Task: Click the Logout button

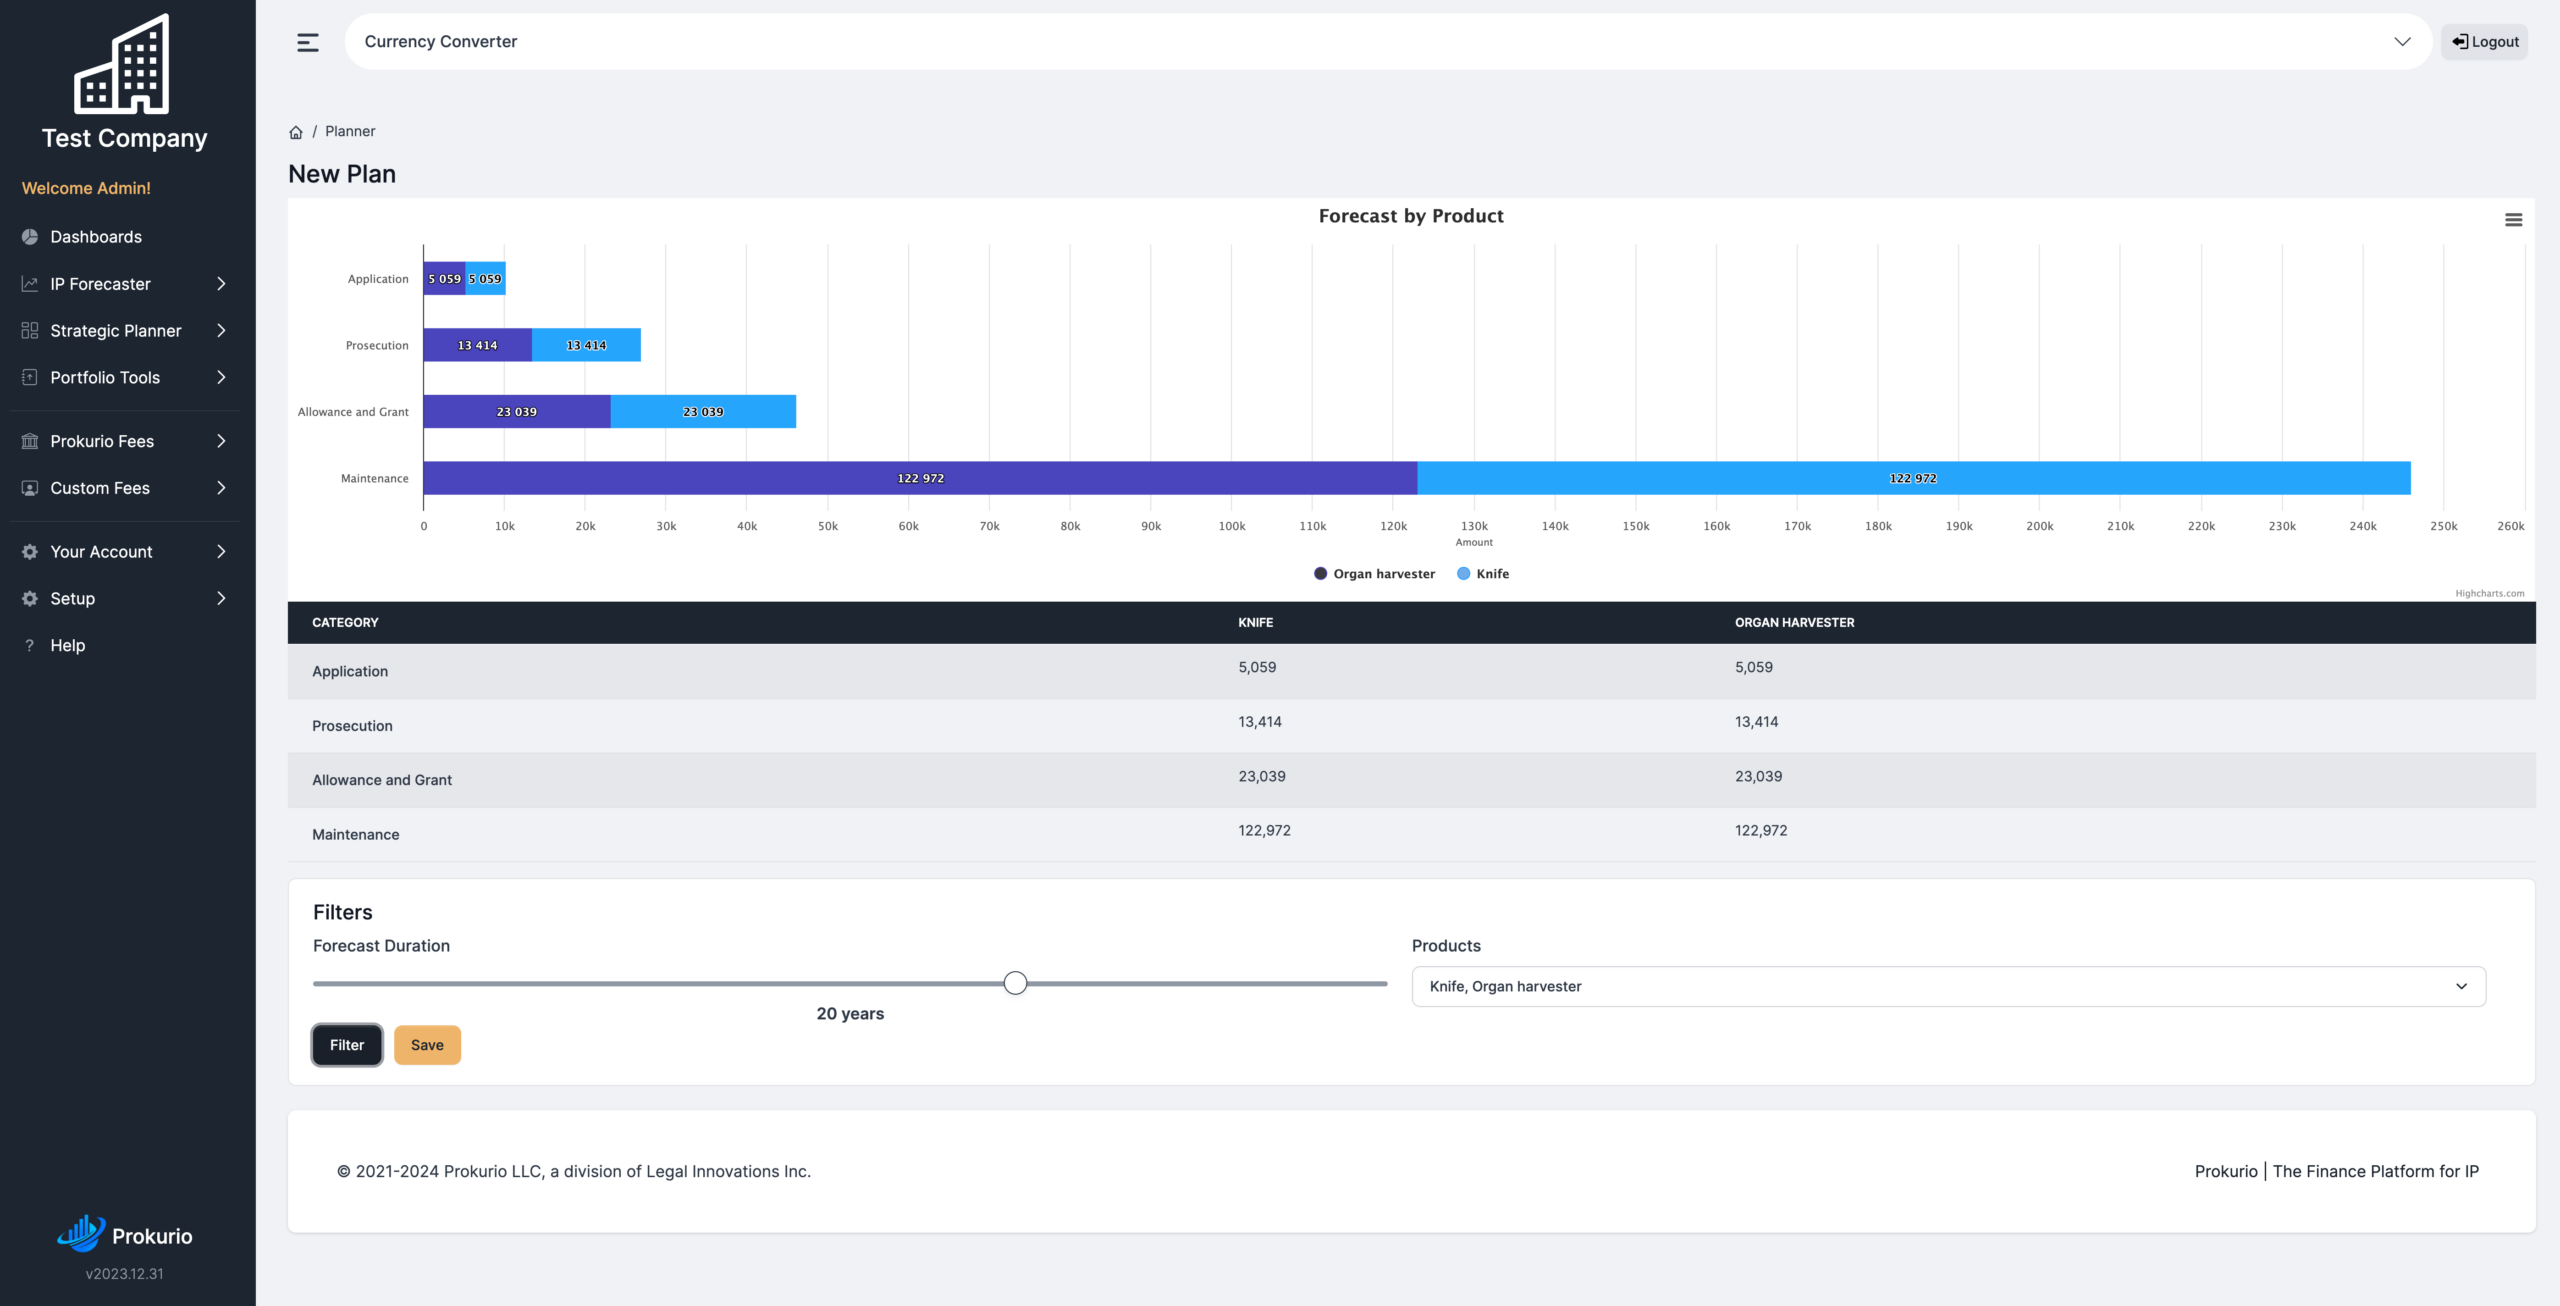Action: coord(2484,42)
